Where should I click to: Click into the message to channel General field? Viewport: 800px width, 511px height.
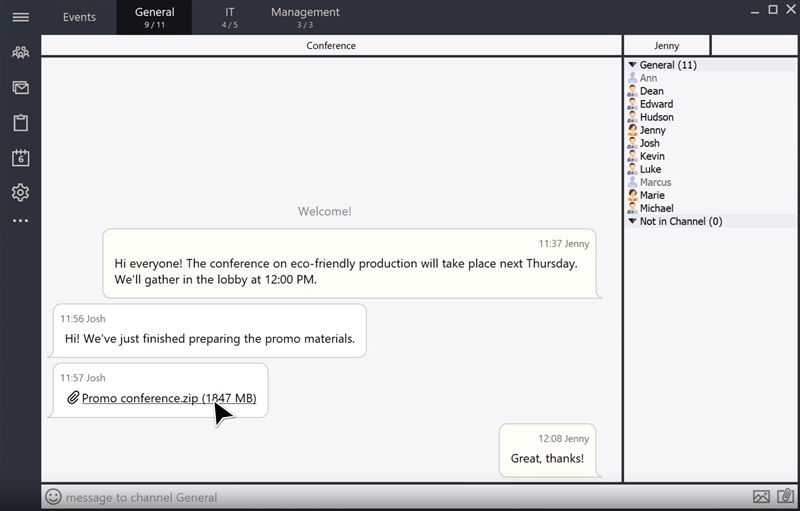tap(406, 497)
